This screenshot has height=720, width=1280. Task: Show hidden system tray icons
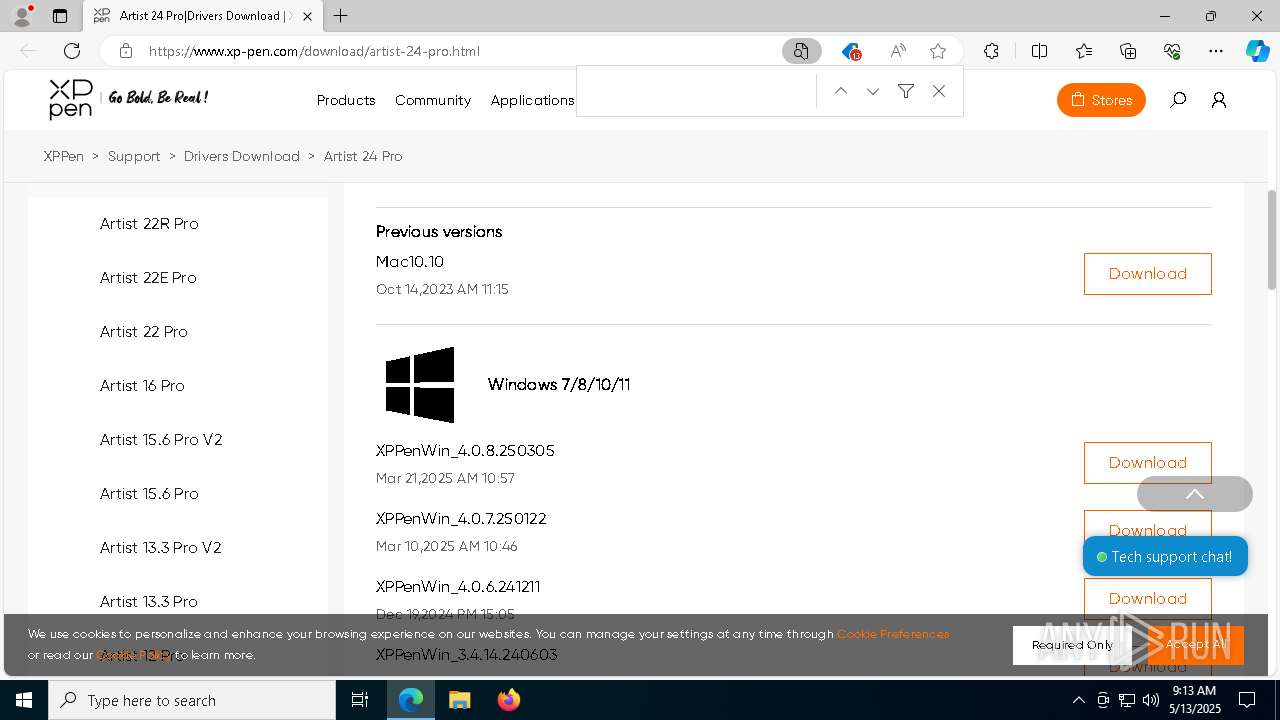pyautogui.click(x=1078, y=700)
